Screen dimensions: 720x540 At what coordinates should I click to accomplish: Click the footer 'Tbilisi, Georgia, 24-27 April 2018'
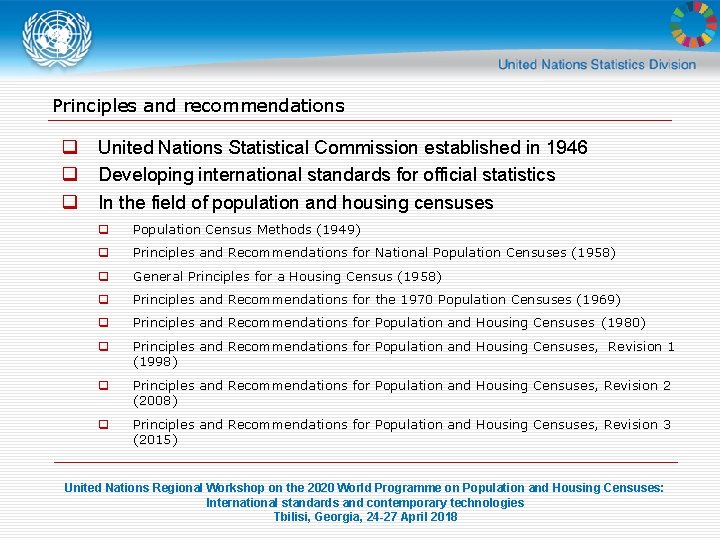point(366,517)
